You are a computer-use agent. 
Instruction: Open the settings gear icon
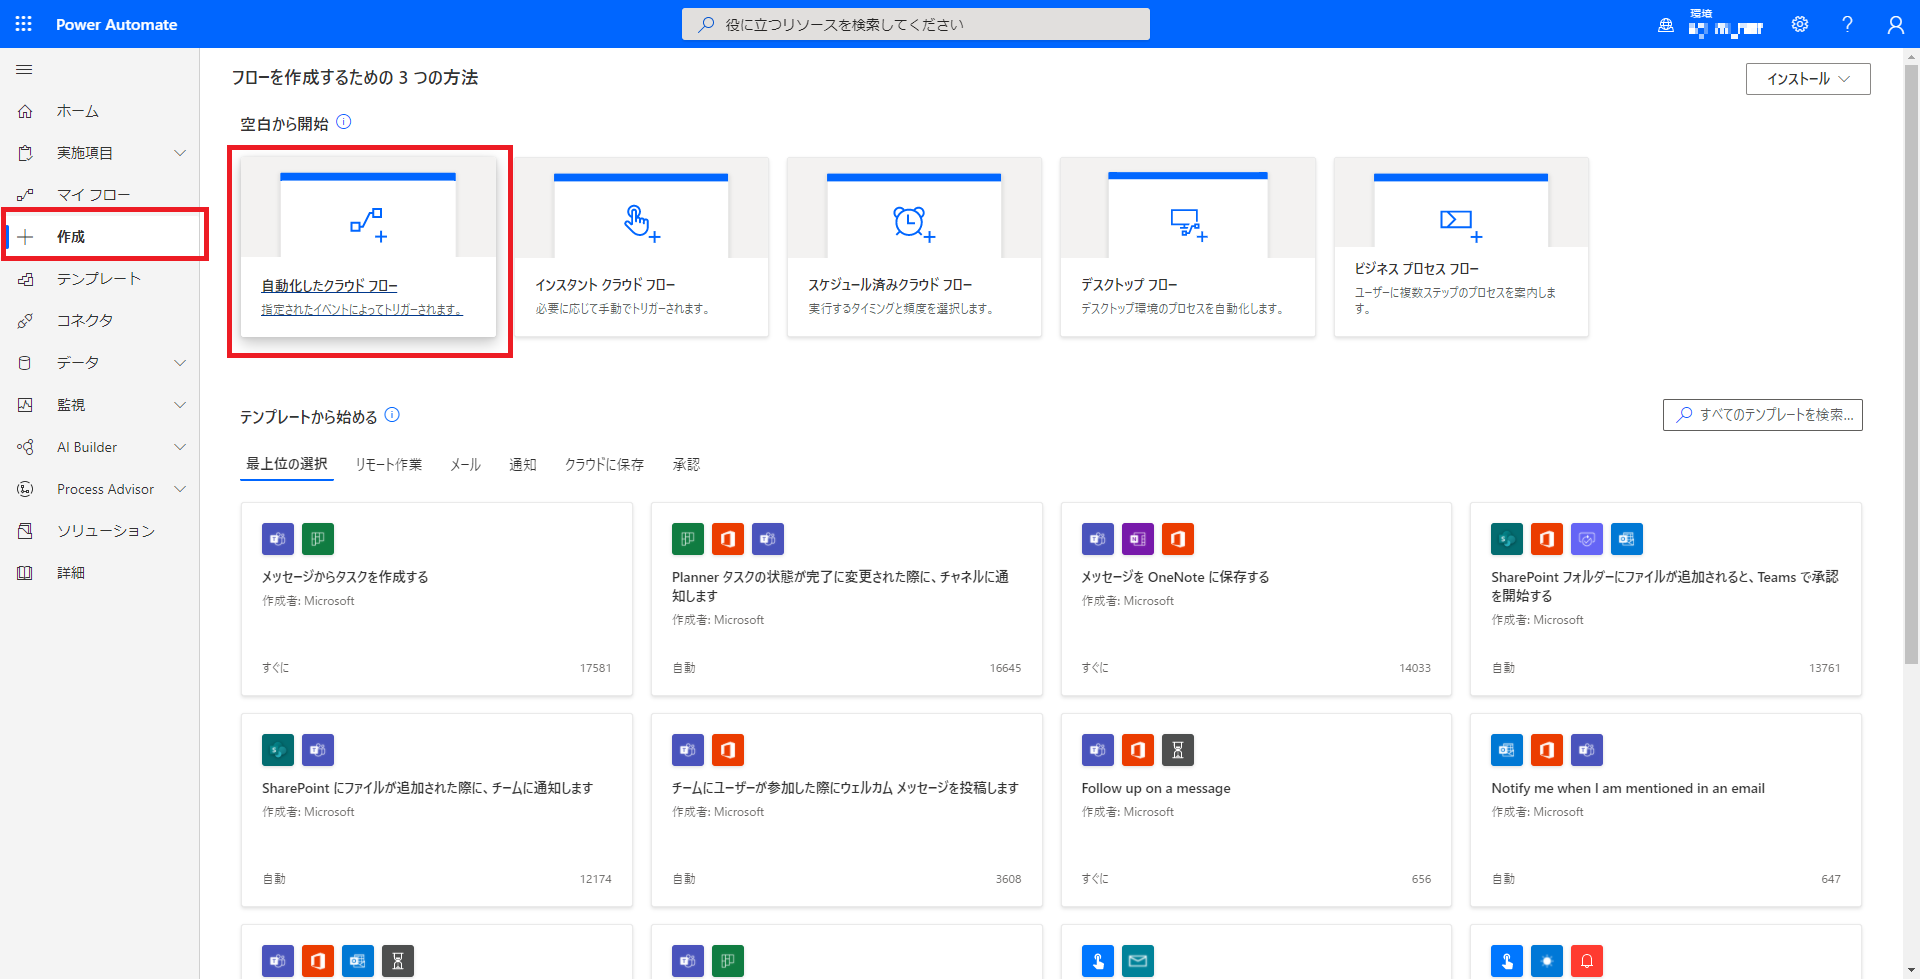(1800, 24)
